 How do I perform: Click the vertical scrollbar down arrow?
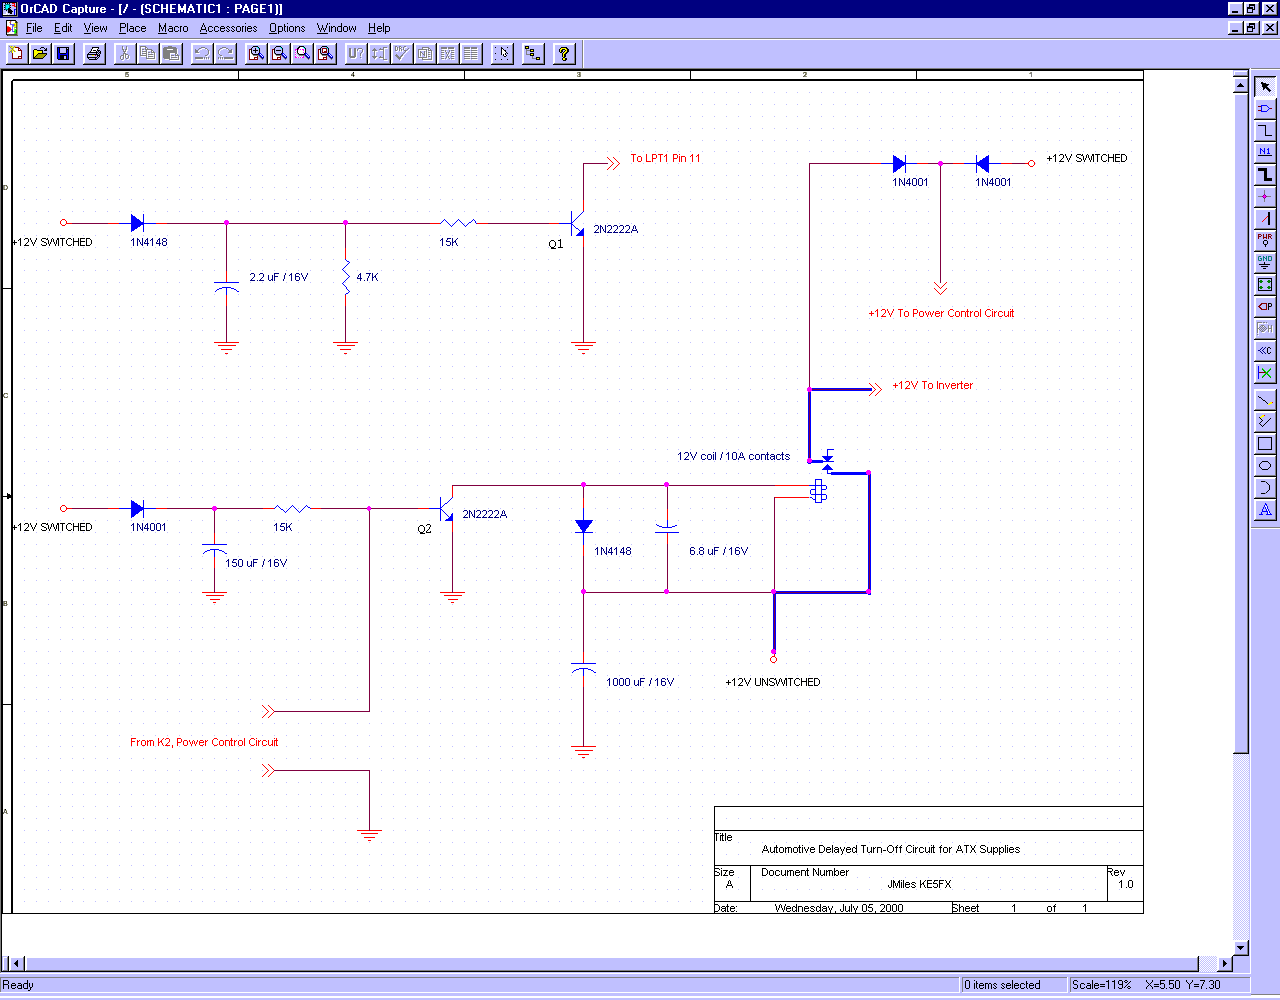point(1241,948)
